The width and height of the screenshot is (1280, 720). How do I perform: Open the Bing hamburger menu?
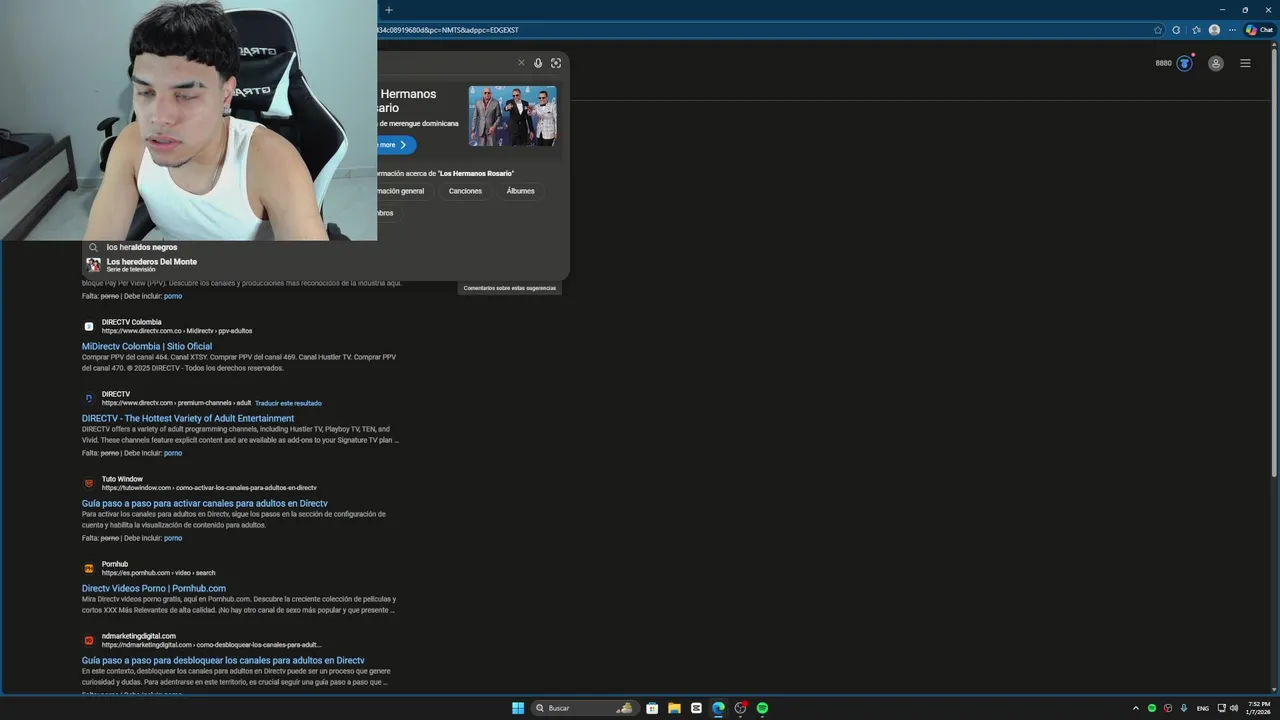point(1245,63)
